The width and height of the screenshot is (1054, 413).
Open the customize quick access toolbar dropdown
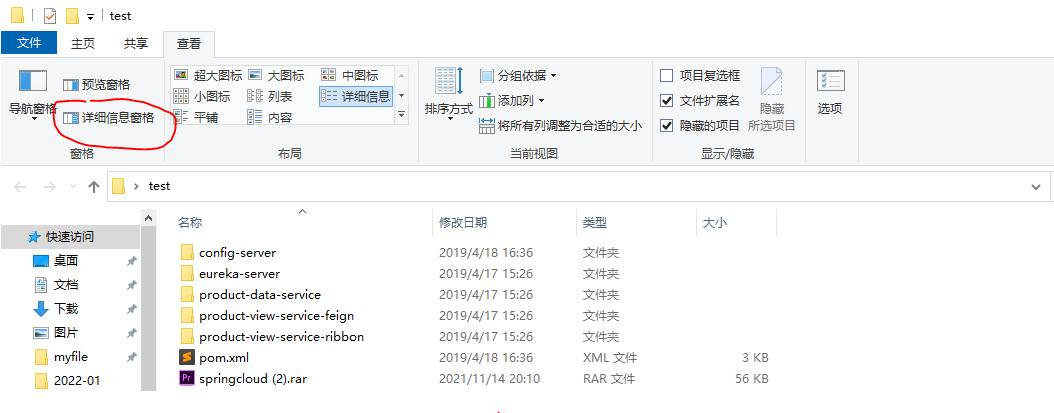(91, 16)
